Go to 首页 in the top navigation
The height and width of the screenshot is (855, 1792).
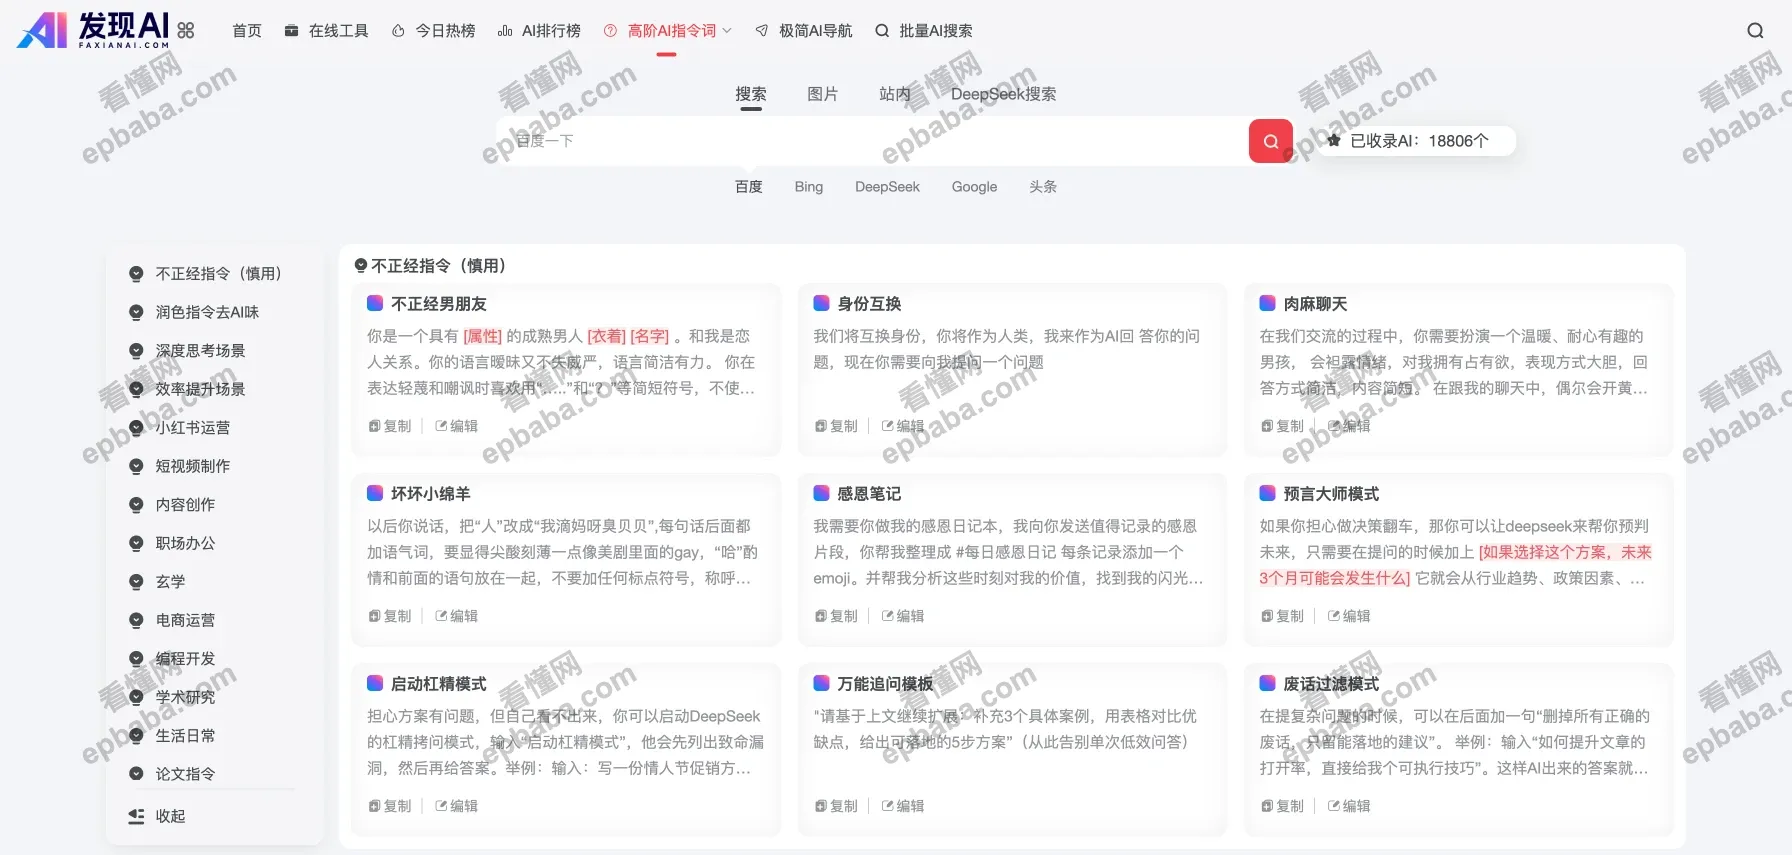pyautogui.click(x=247, y=31)
